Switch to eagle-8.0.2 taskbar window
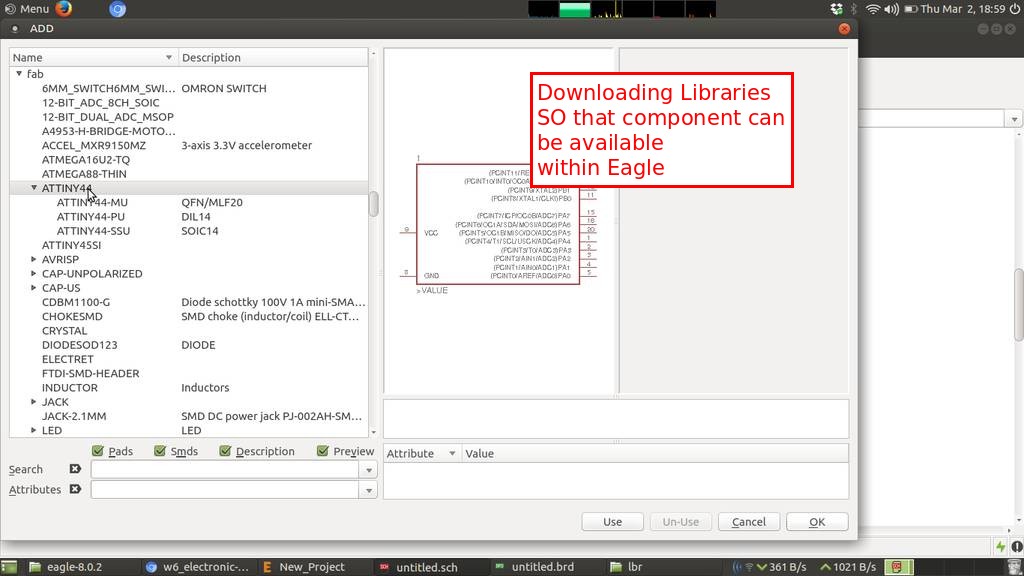The height and width of the screenshot is (576, 1024). point(66,567)
